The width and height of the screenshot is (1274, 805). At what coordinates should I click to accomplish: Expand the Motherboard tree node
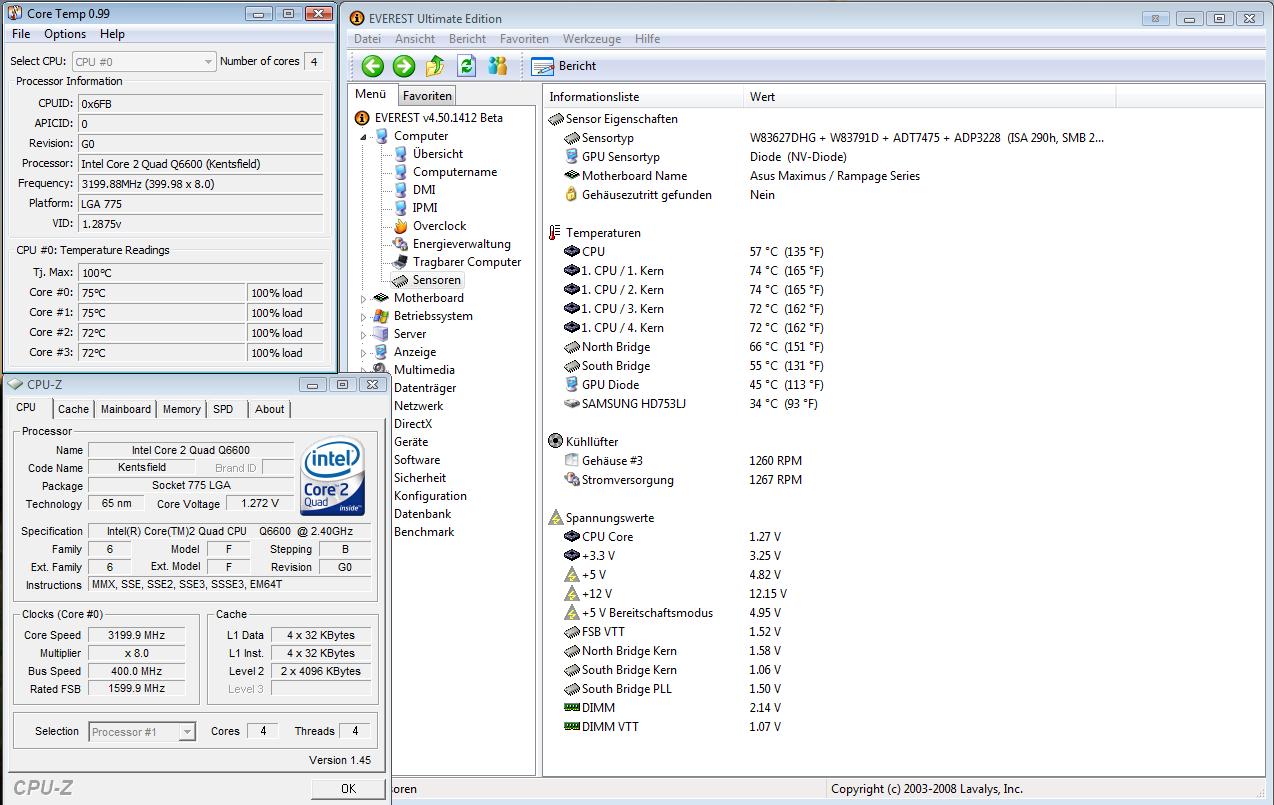point(364,298)
